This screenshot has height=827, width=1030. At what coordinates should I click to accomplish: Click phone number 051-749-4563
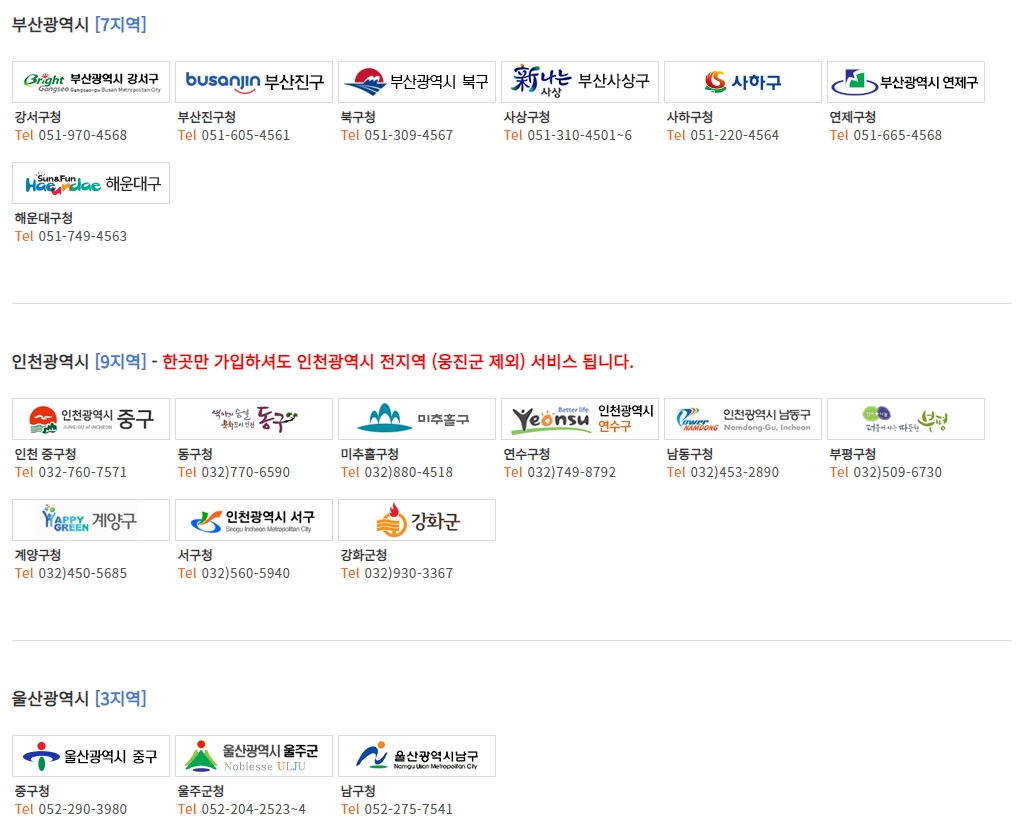83,236
